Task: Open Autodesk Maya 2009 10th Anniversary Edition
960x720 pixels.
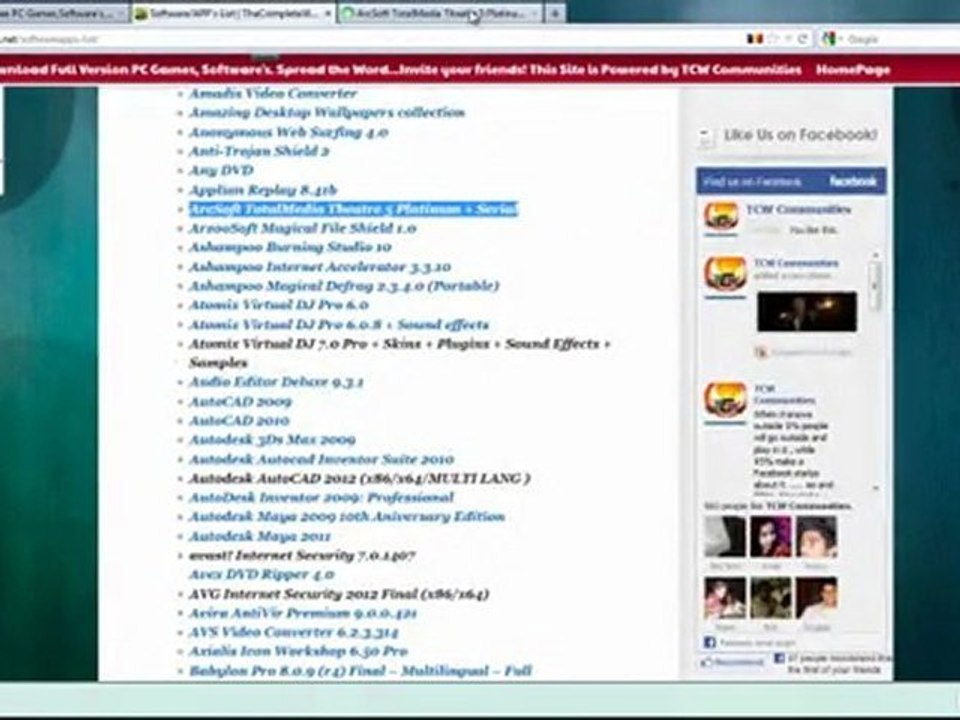Action: coord(347,517)
